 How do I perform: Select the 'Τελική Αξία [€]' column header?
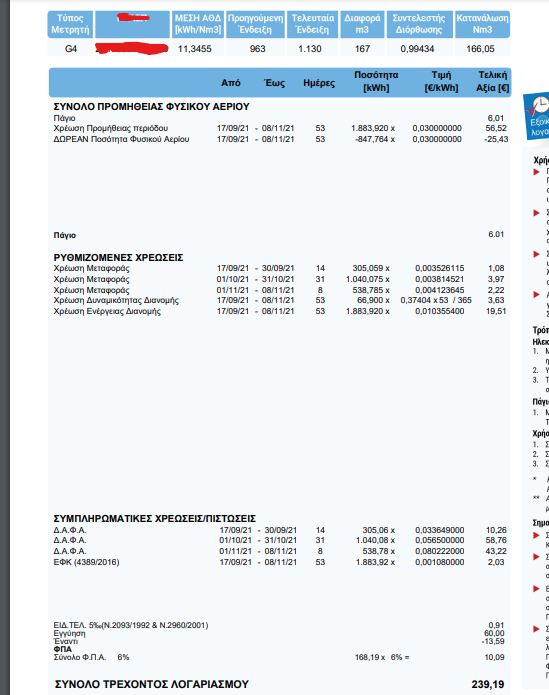pos(492,82)
